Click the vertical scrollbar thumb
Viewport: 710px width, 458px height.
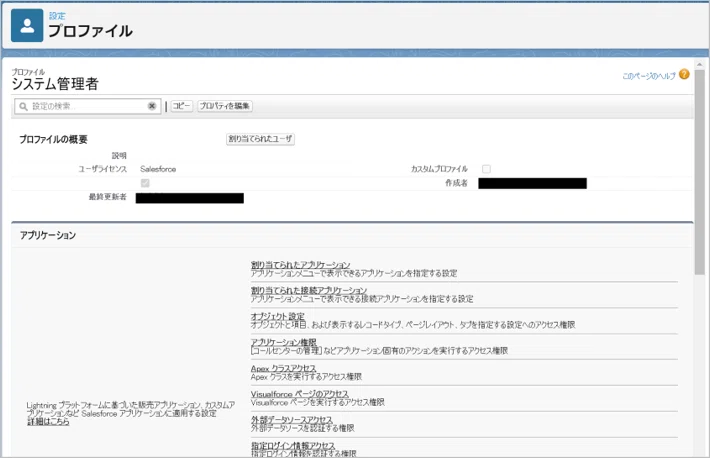(700, 172)
